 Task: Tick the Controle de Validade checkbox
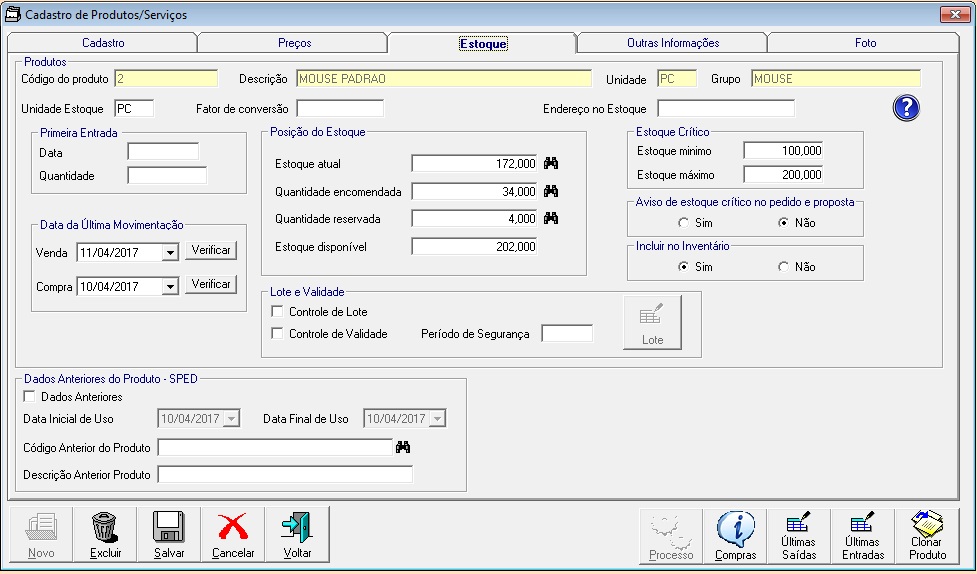pos(278,334)
